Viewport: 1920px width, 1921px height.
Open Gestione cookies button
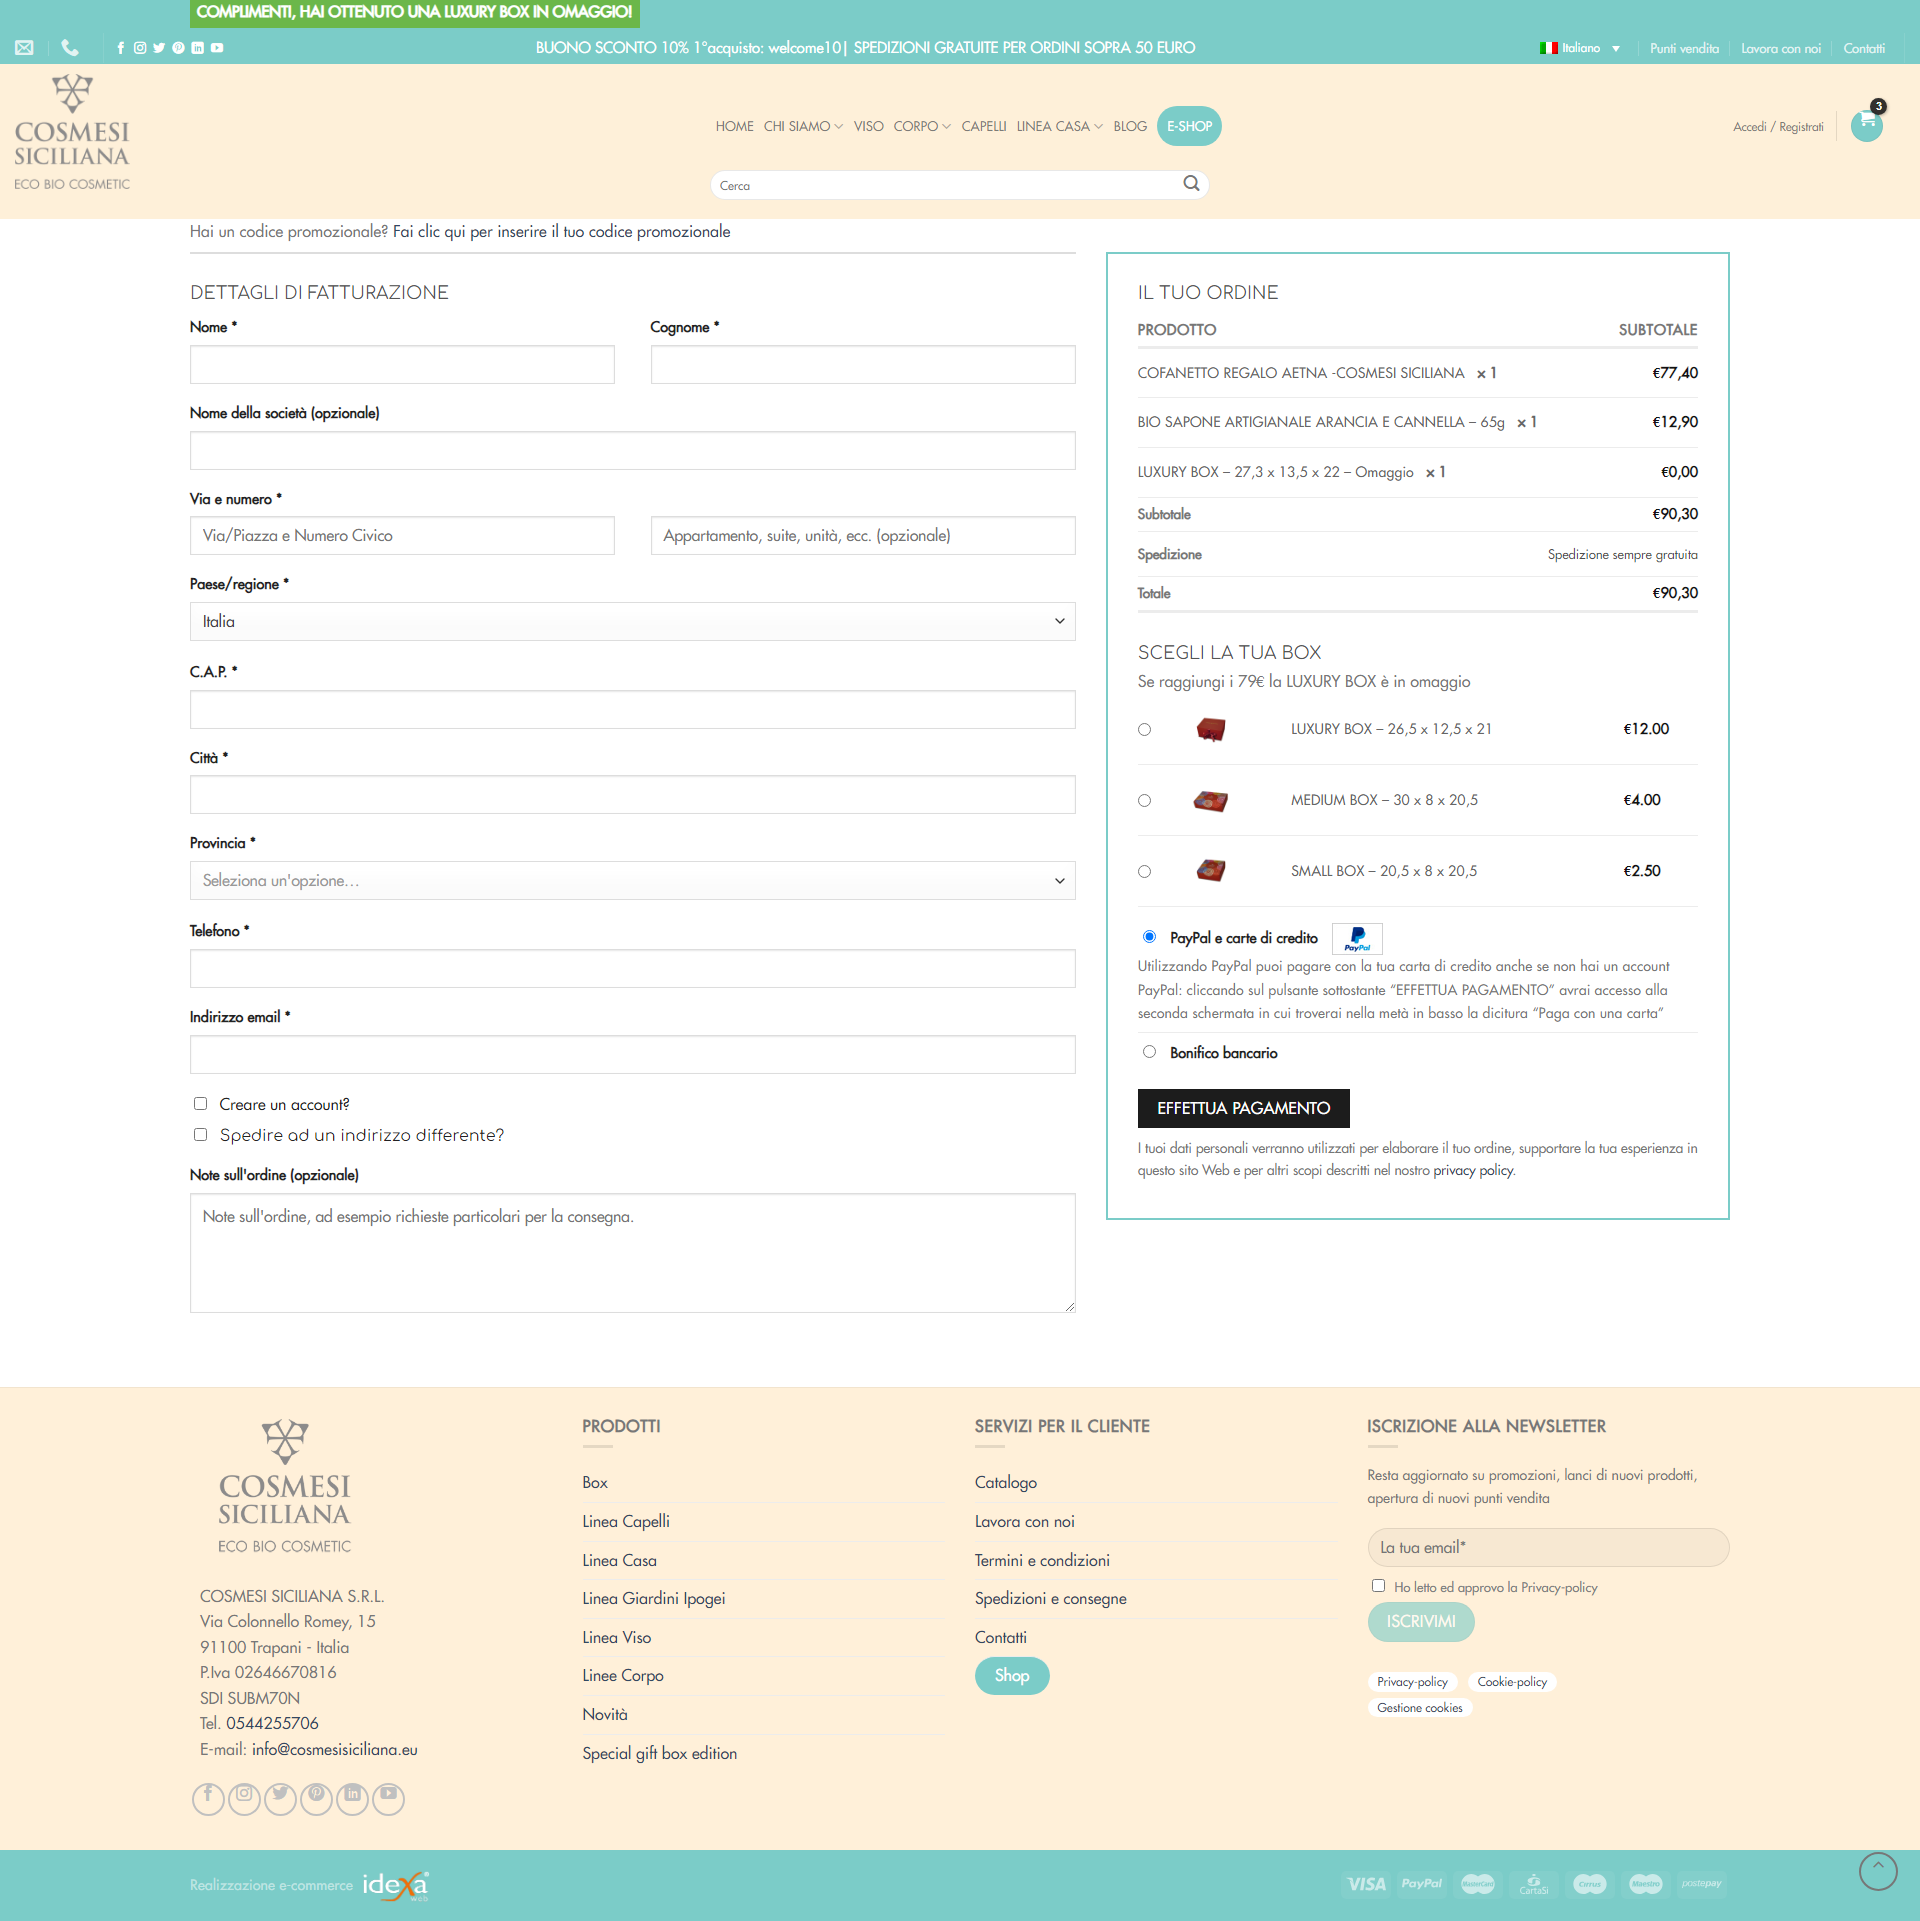(x=1420, y=1707)
